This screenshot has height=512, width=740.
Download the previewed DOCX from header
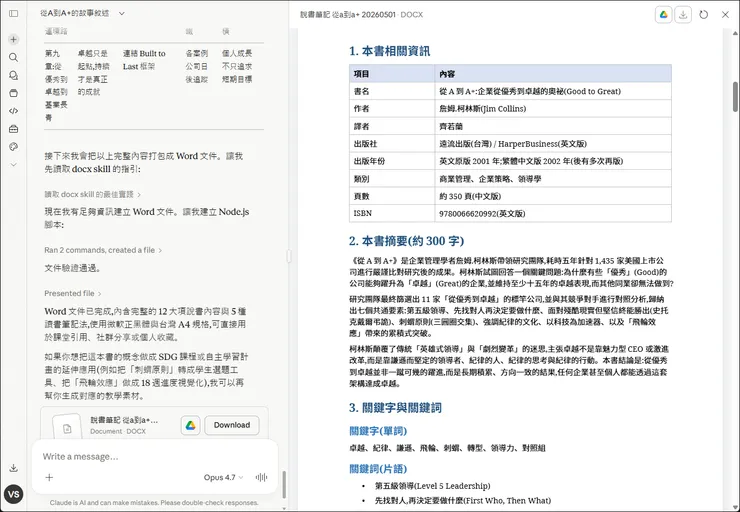pyautogui.click(x=682, y=15)
